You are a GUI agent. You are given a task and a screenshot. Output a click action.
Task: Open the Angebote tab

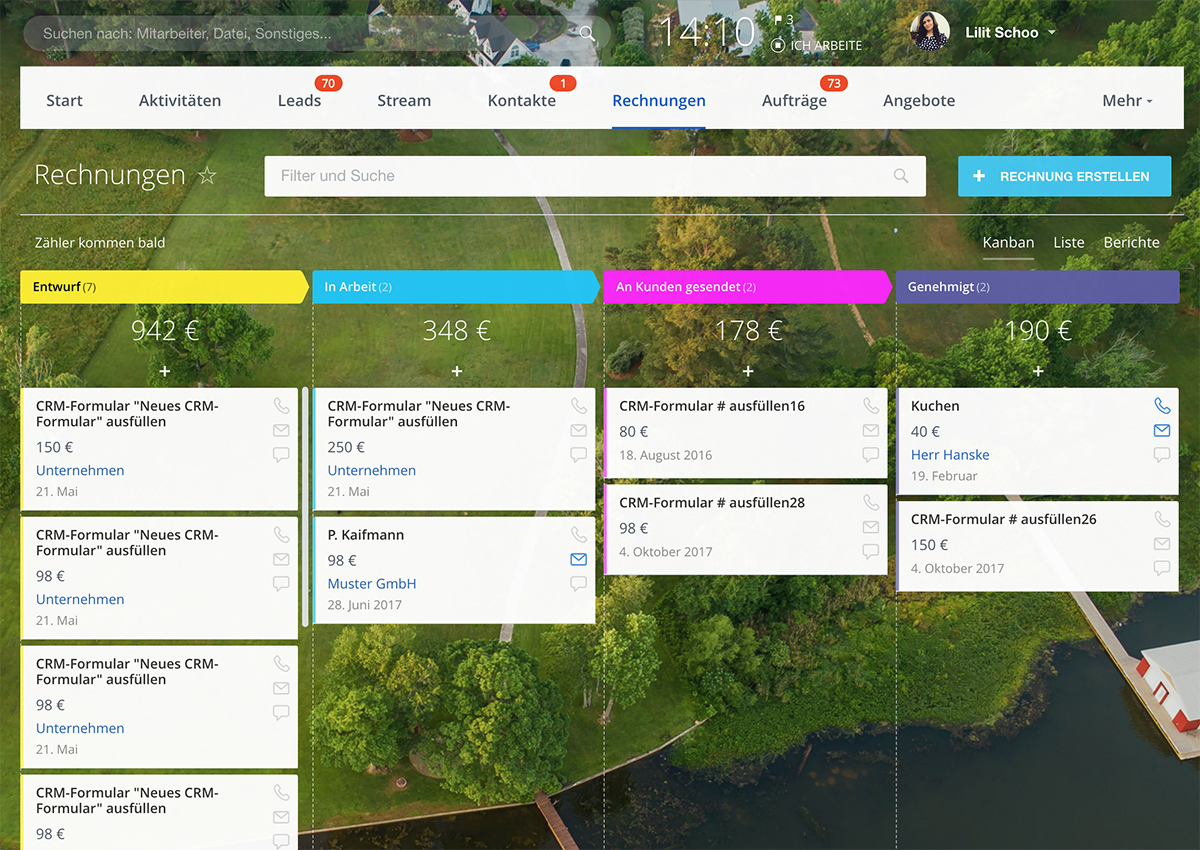[919, 100]
